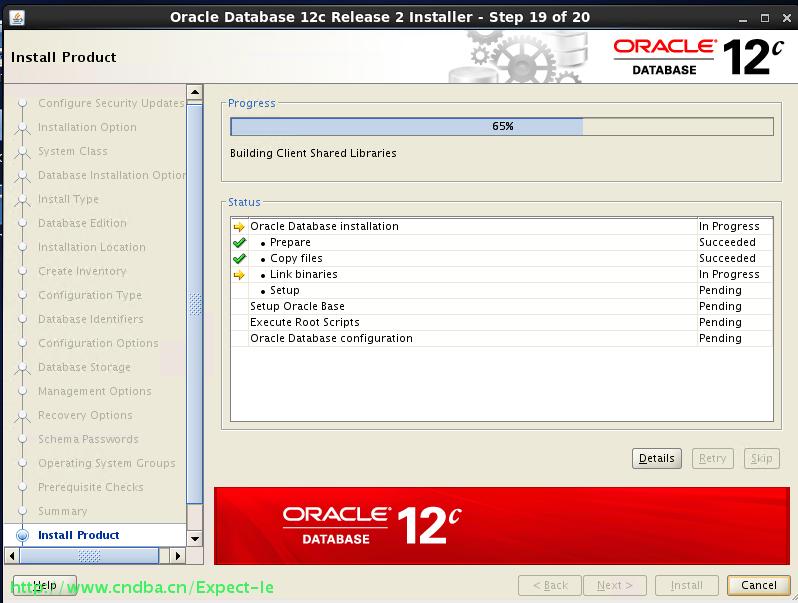The height and width of the screenshot is (603, 798).
Task: Click the Retry button
Action: (x=712, y=458)
